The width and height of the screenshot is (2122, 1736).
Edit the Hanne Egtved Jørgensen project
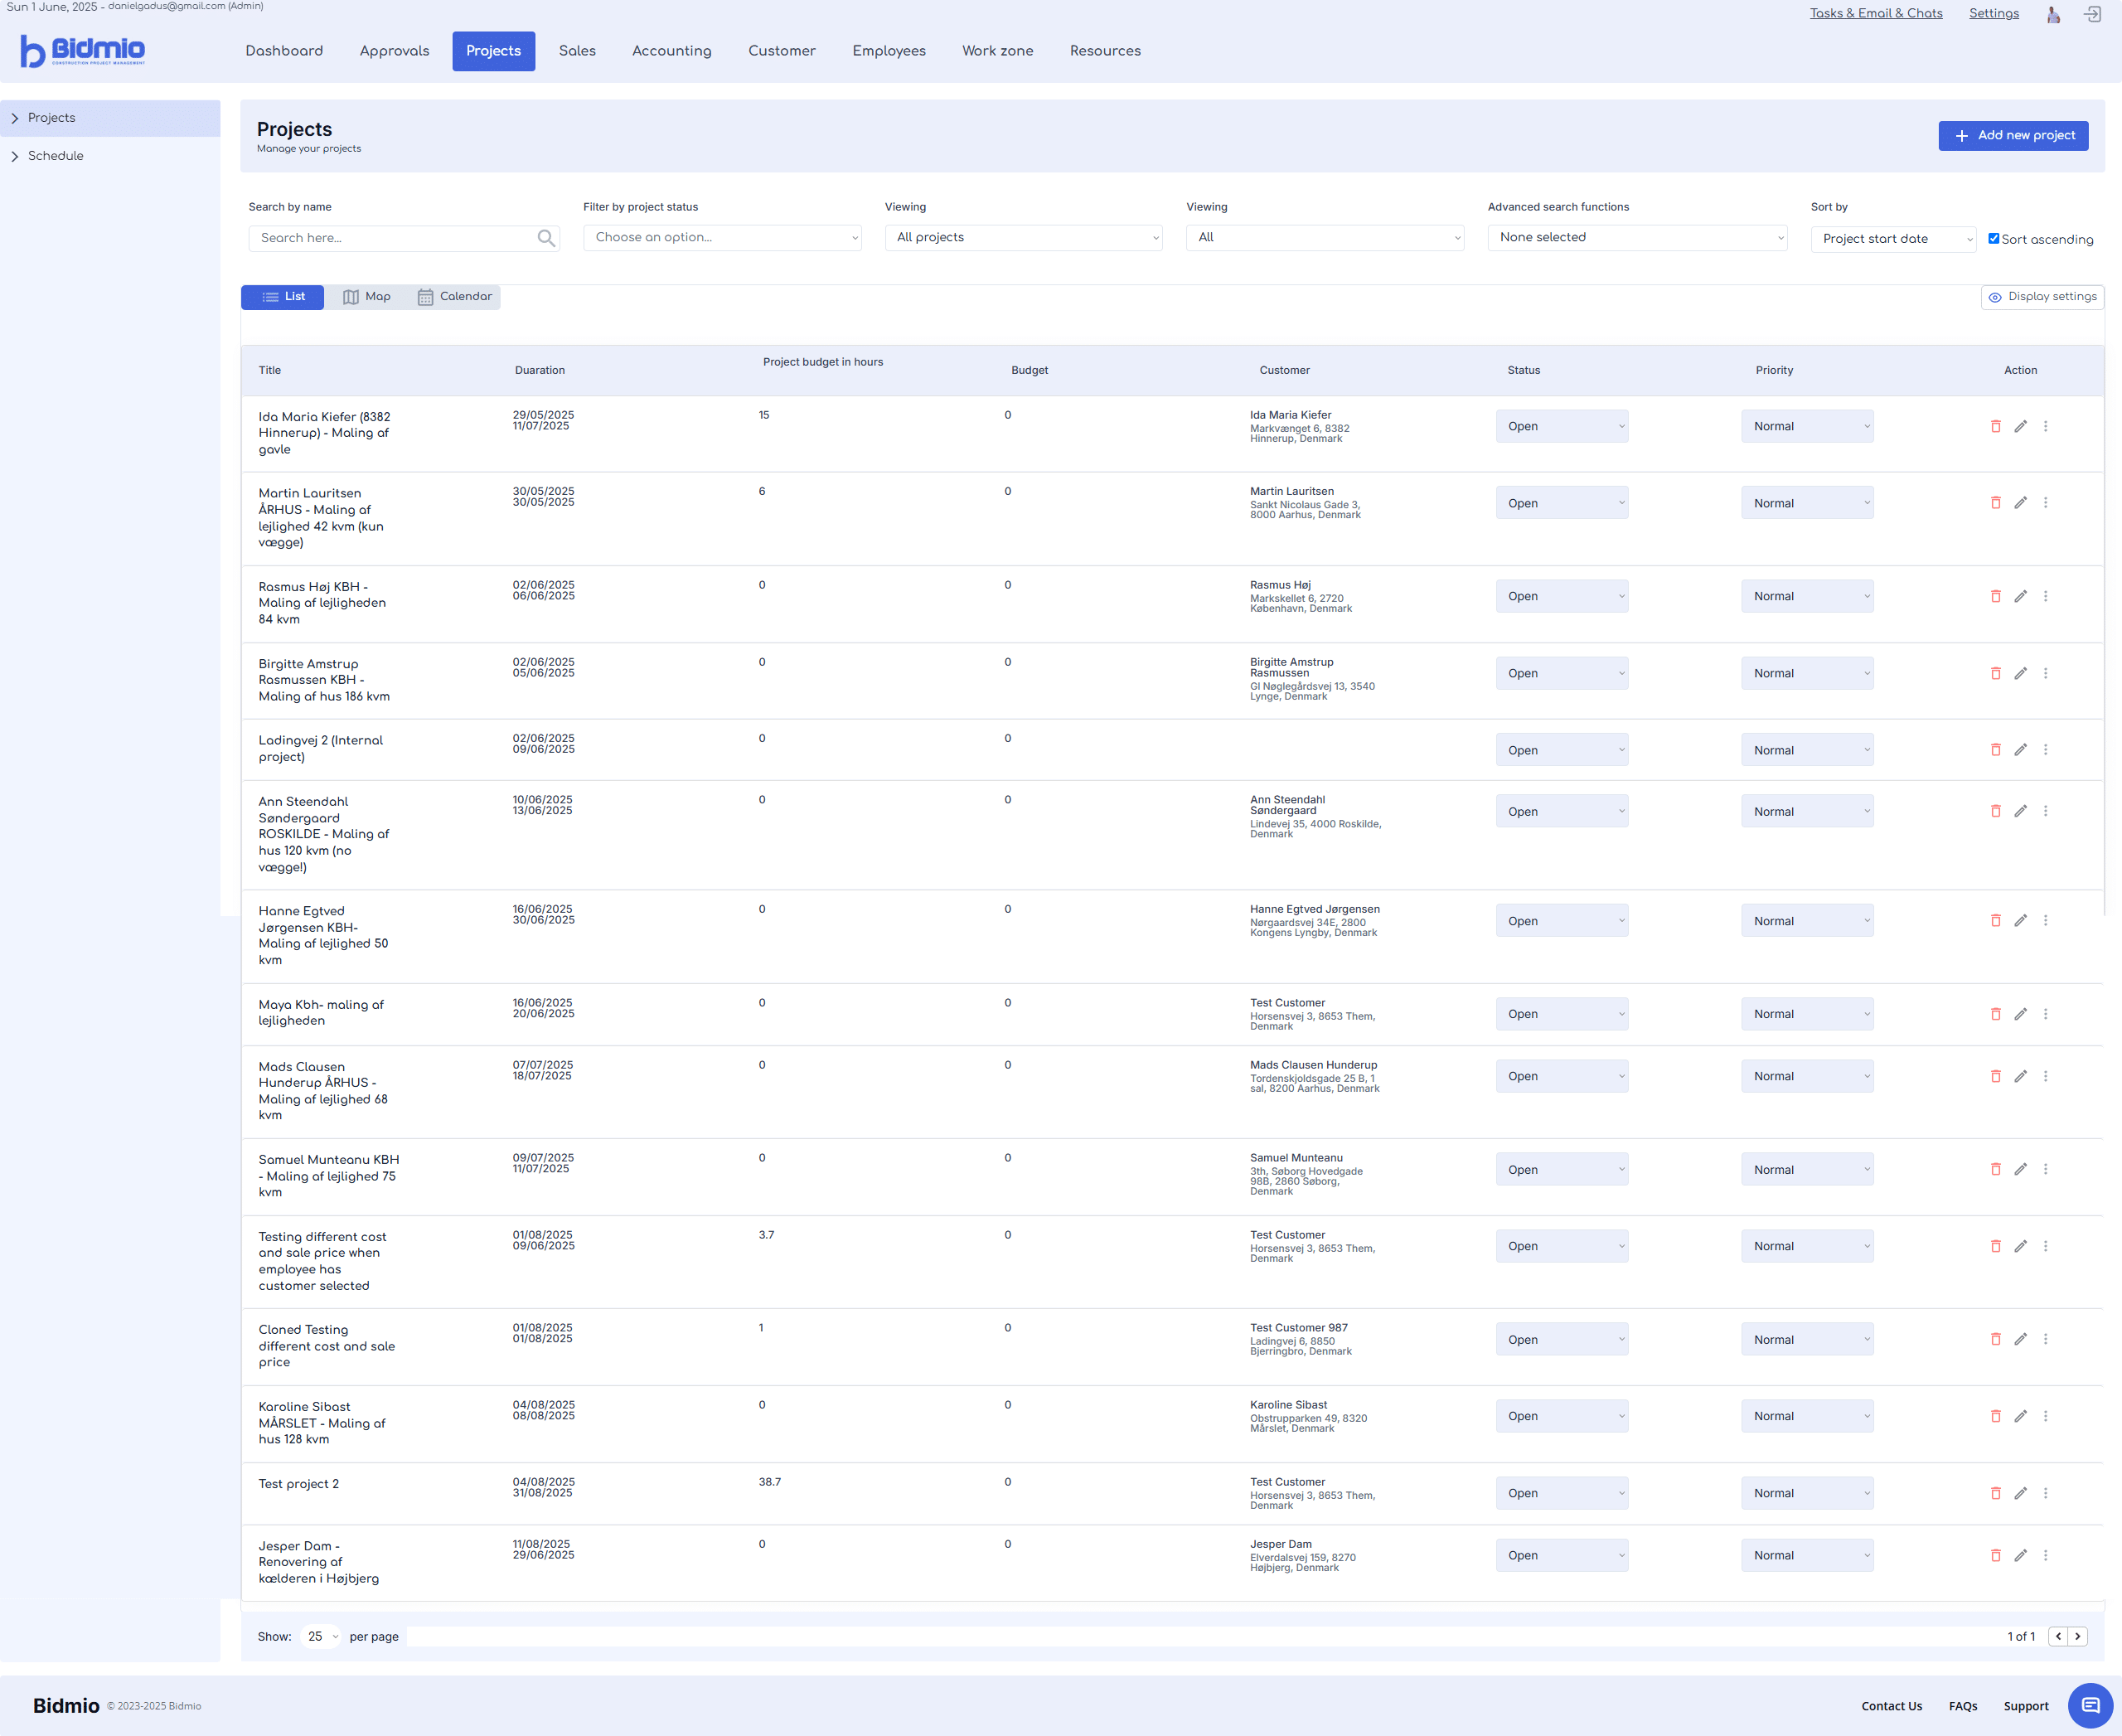point(2020,920)
